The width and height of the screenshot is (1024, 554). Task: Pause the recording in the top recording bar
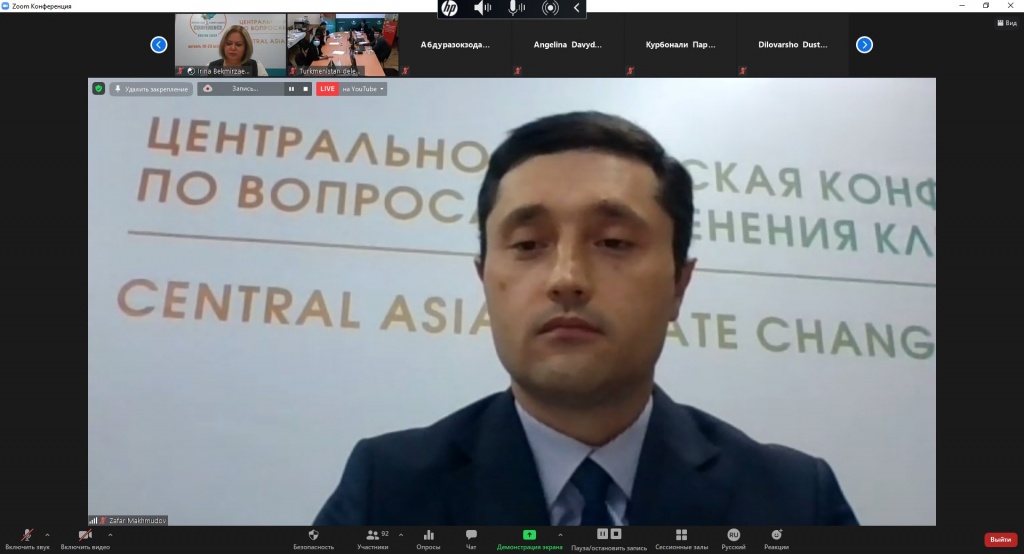pos(292,89)
